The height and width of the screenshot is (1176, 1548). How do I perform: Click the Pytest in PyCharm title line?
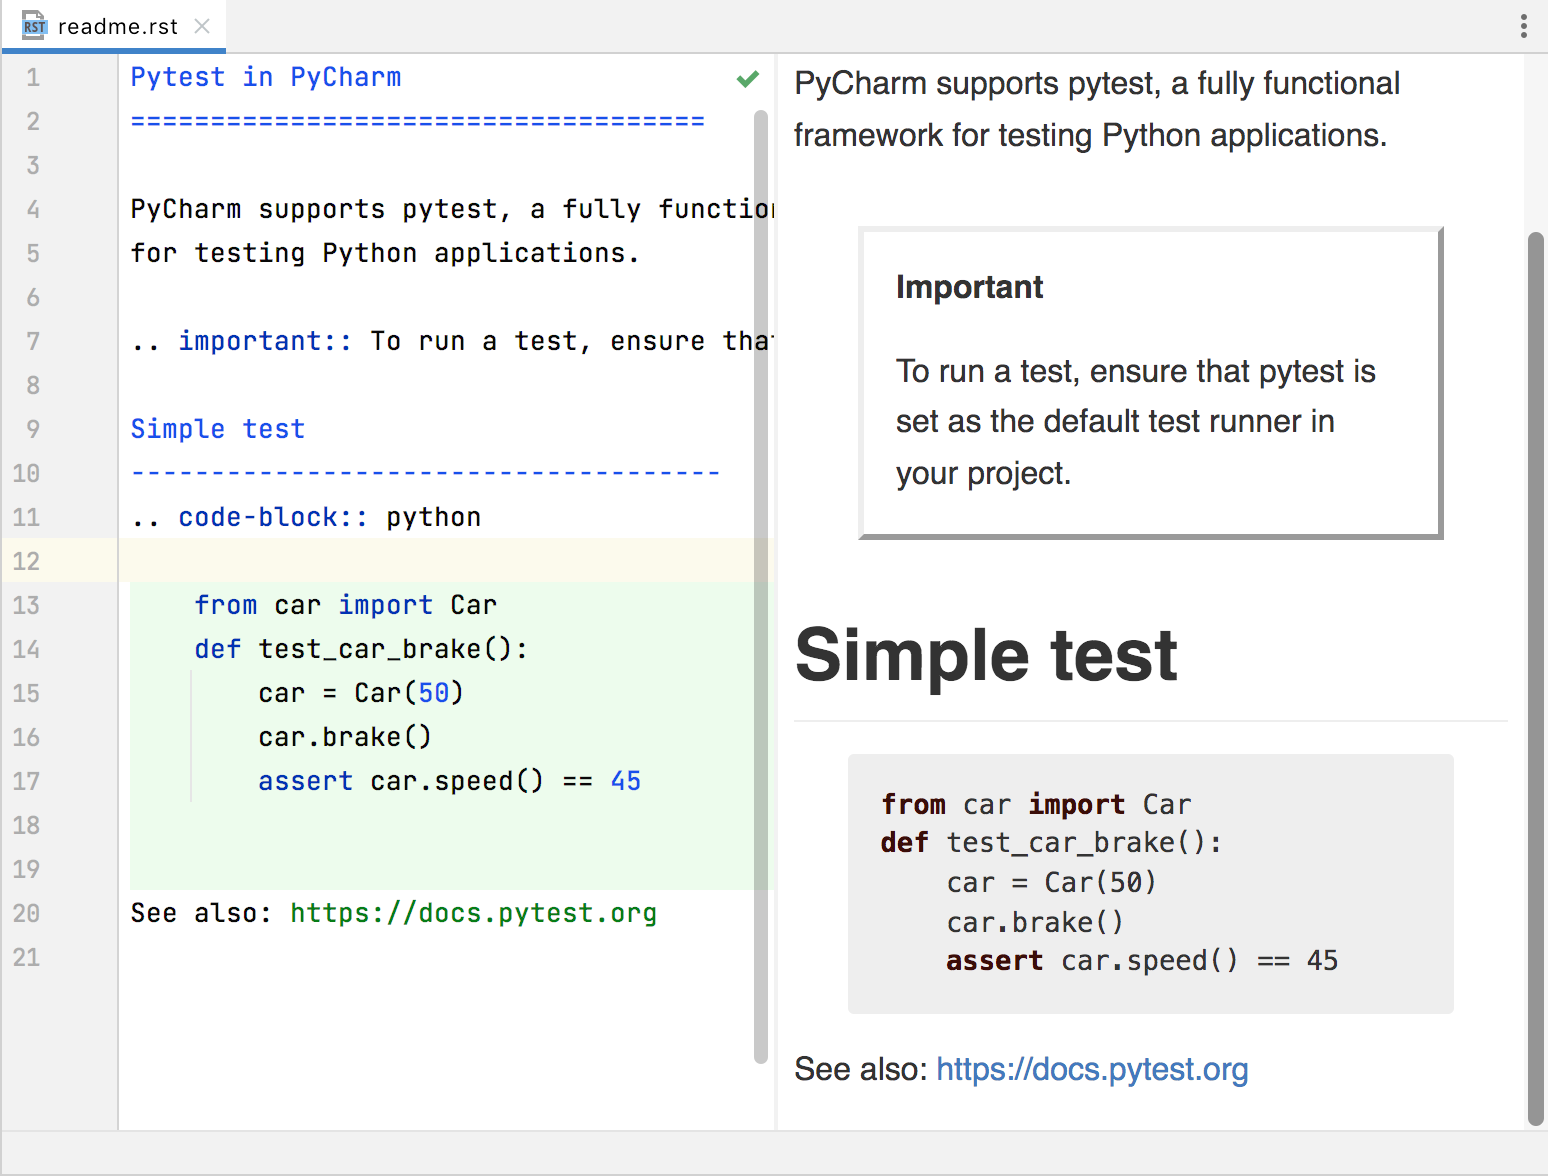(x=265, y=77)
